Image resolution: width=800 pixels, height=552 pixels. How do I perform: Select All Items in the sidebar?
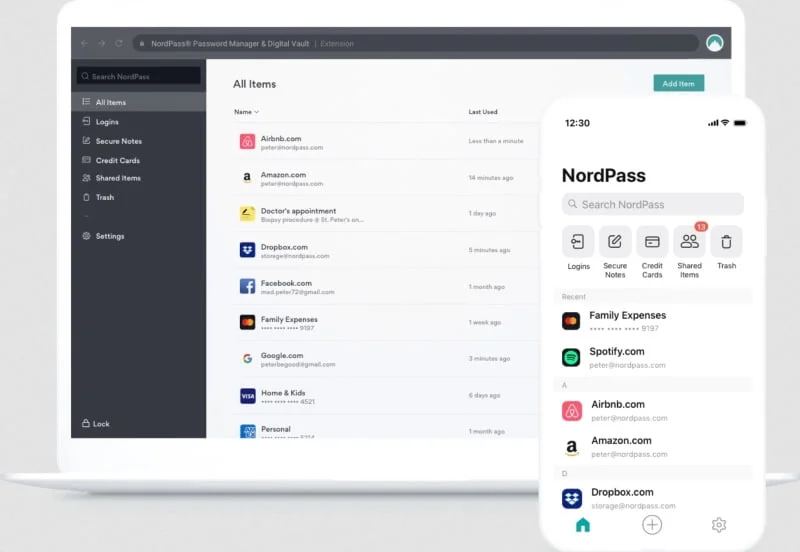click(x=139, y=102)
